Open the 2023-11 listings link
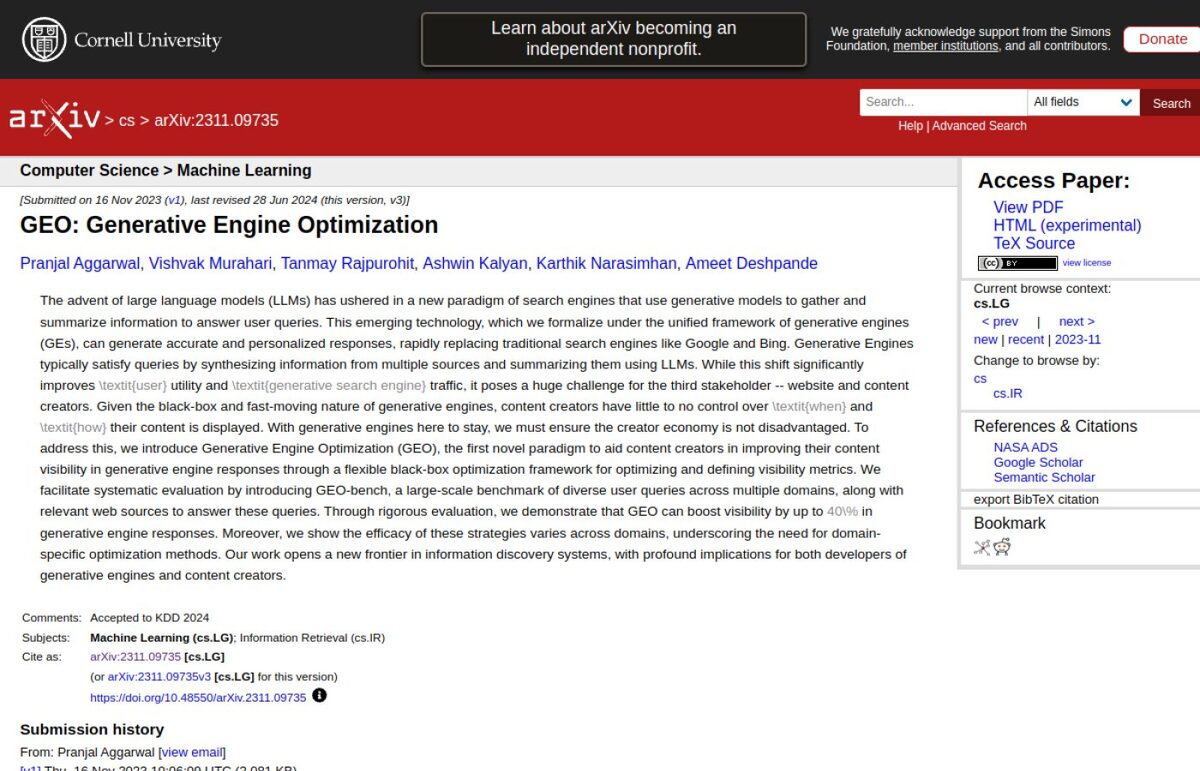 click(1078, 339)
